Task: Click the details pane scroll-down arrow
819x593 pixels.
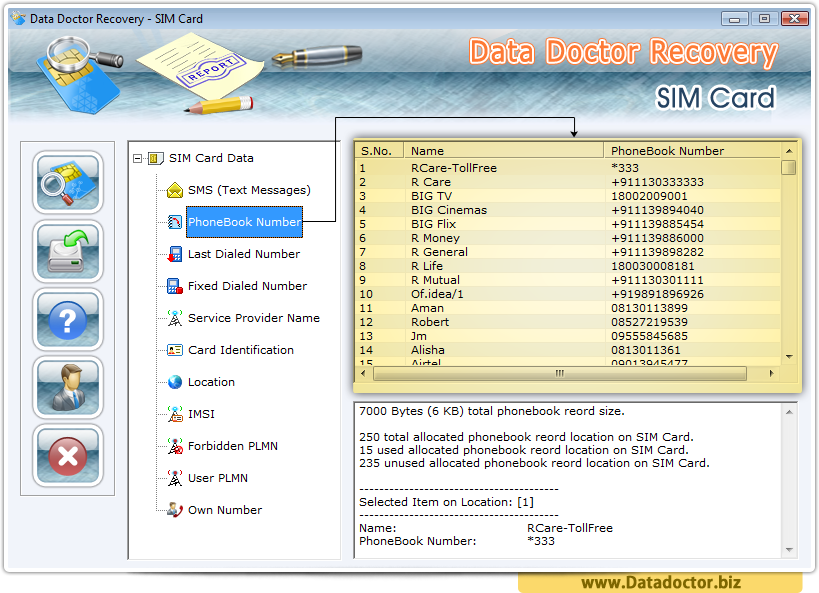Action: point(789,550)
